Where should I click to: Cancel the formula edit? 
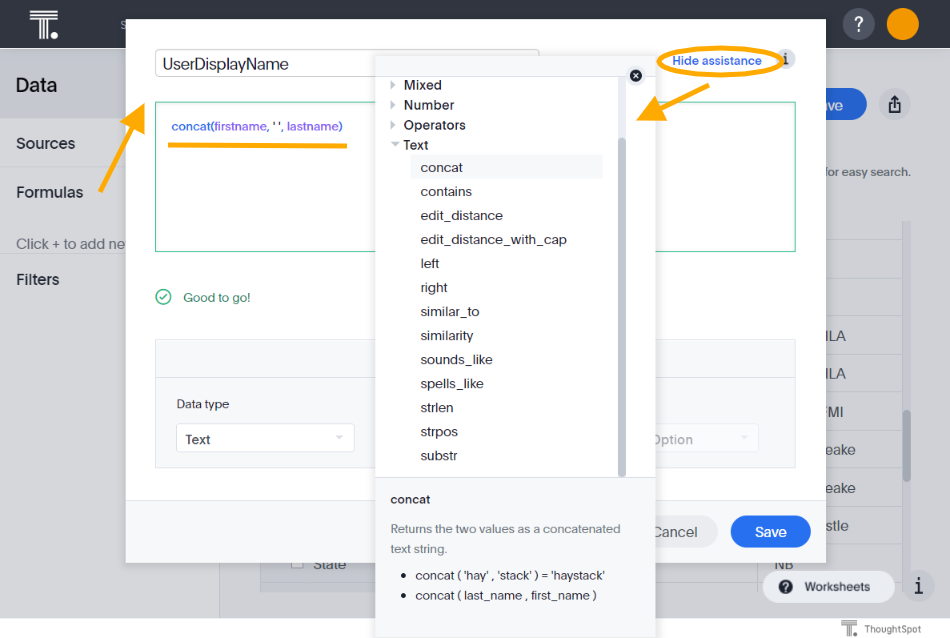pos(678,531)
